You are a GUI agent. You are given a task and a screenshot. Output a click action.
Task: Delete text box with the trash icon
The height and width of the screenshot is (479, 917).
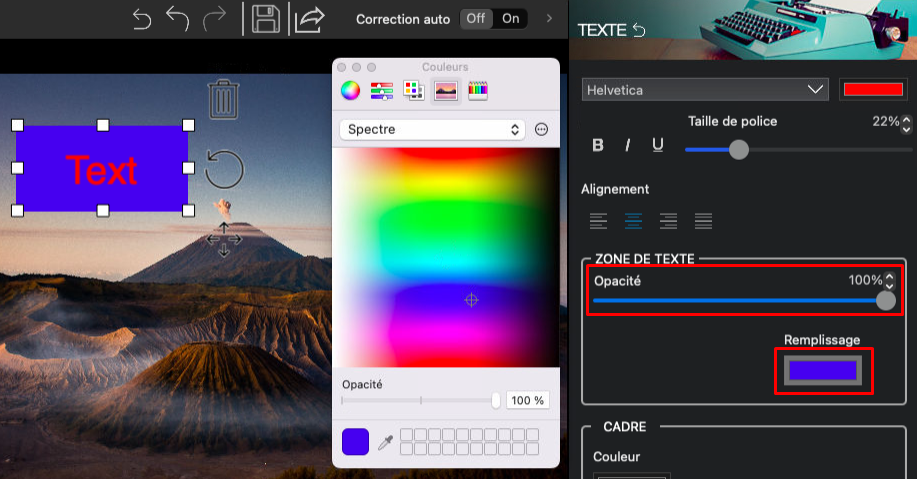click(223, 99)
